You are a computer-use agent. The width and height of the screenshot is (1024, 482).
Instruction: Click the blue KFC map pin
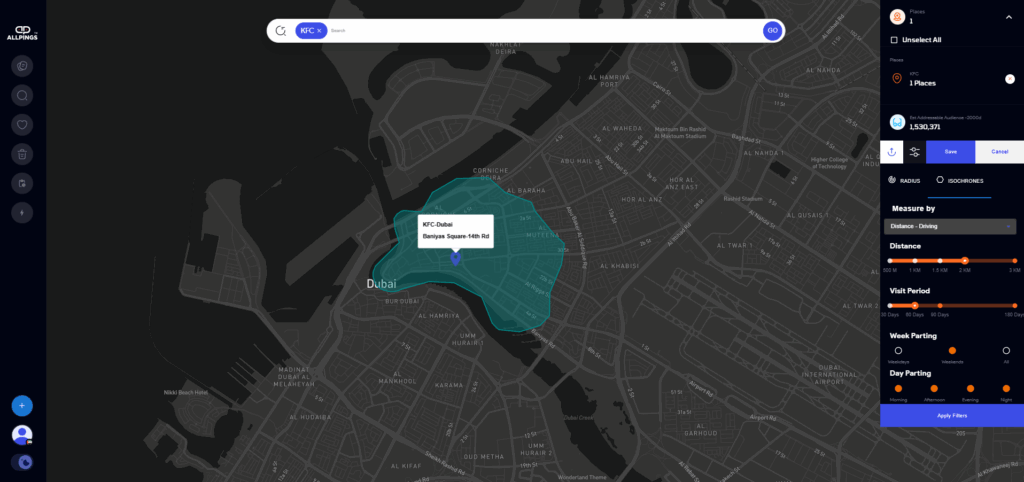(456, 259)
